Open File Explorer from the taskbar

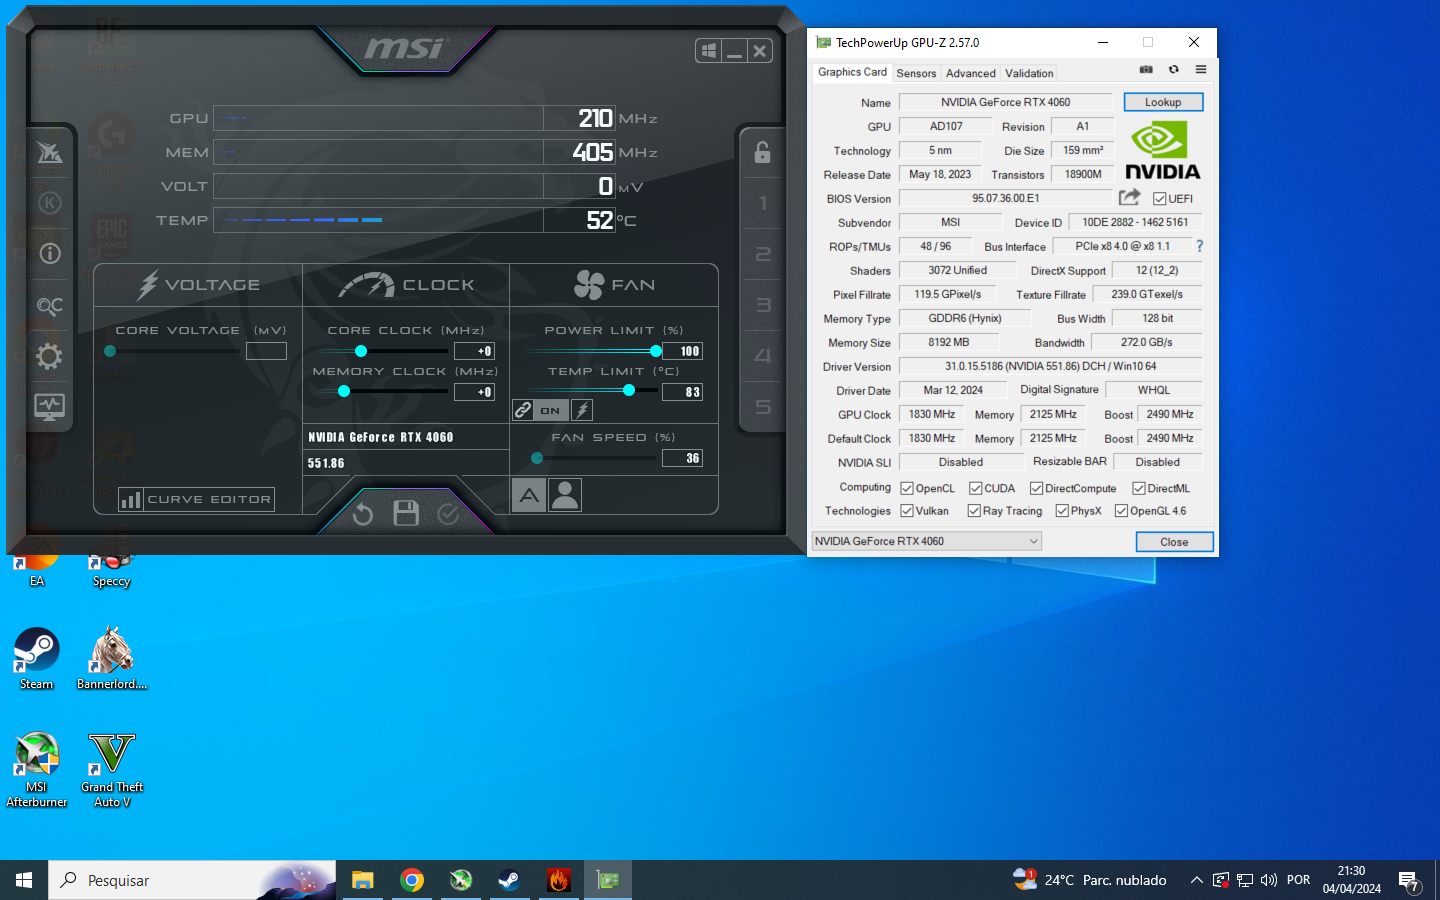click(x=362, y=880)
